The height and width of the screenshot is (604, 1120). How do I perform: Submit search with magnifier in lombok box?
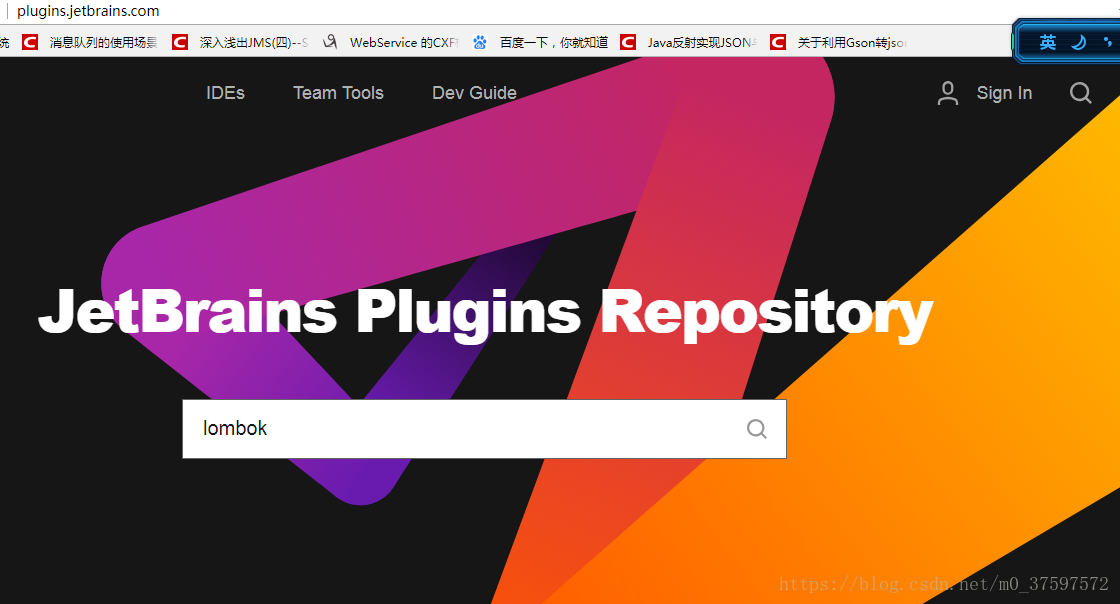tap(756, 428)
